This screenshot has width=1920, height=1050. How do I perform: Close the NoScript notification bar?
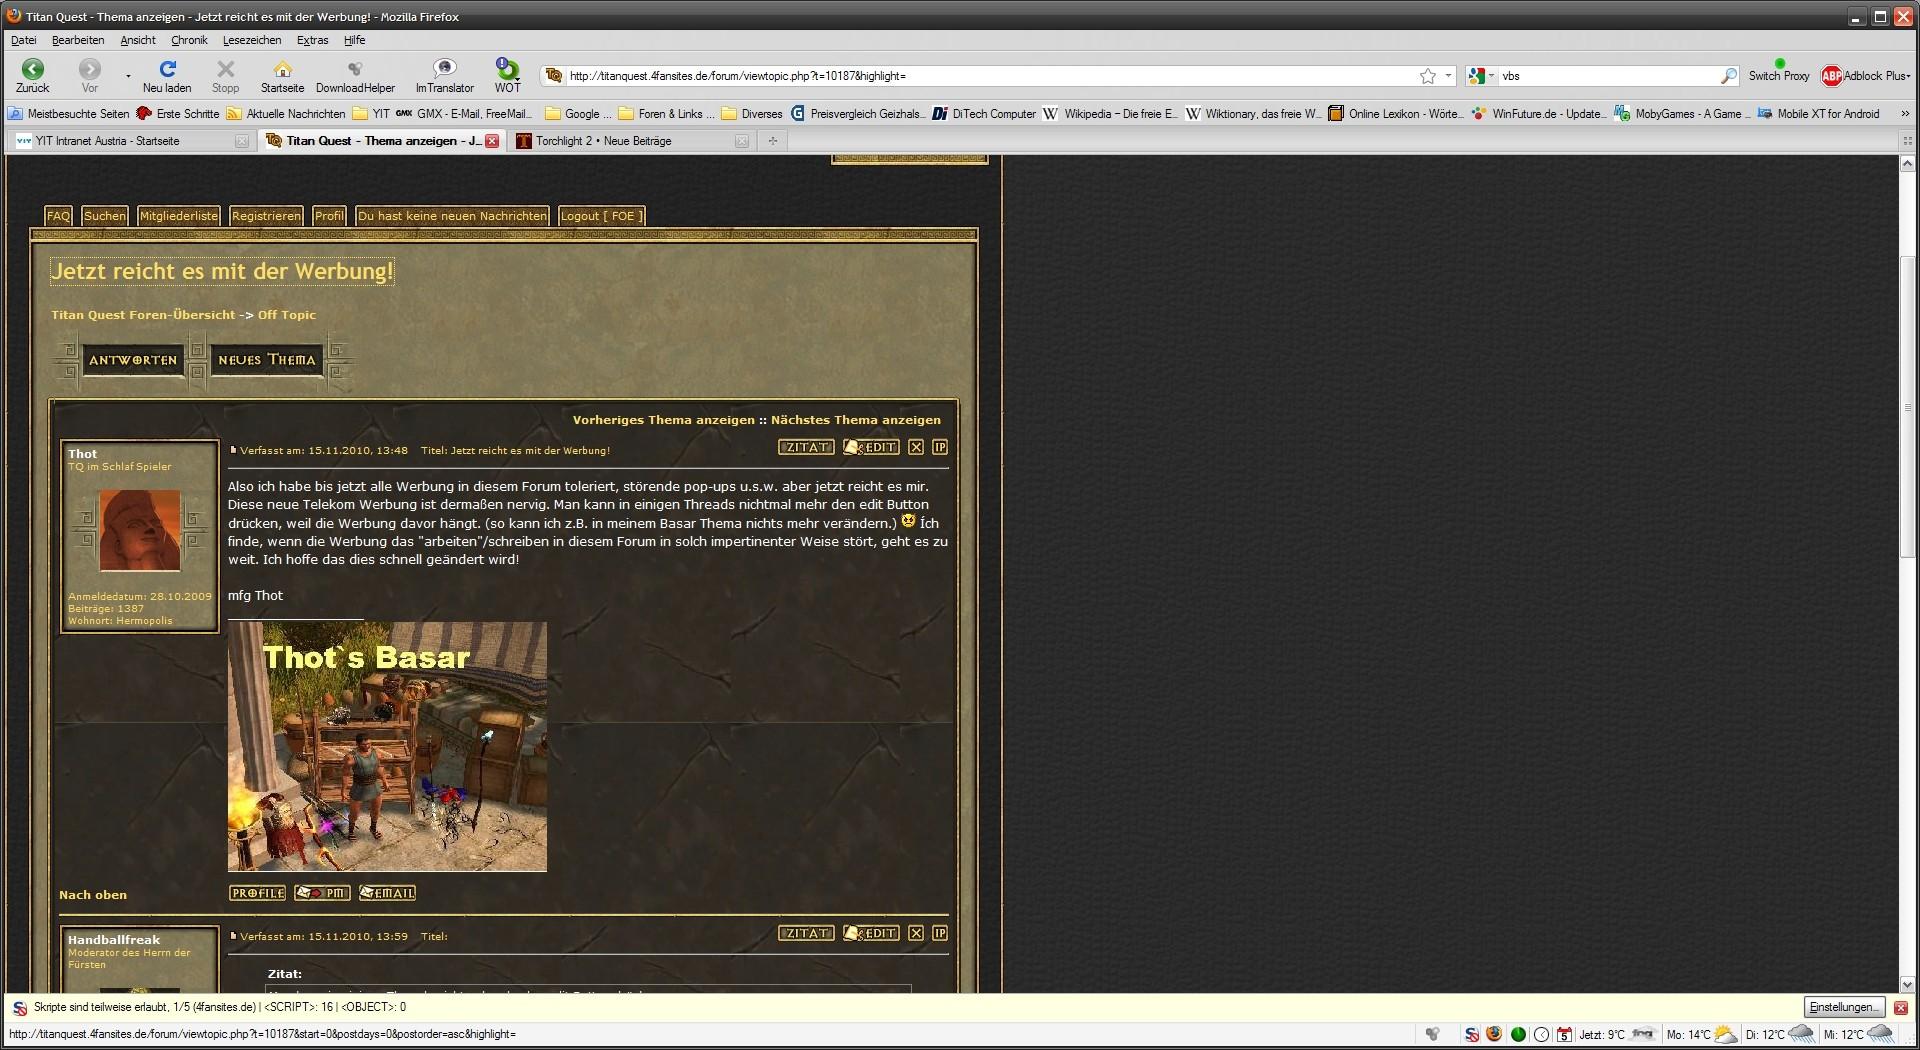pyautogui.click(x=1901, y=1007)
